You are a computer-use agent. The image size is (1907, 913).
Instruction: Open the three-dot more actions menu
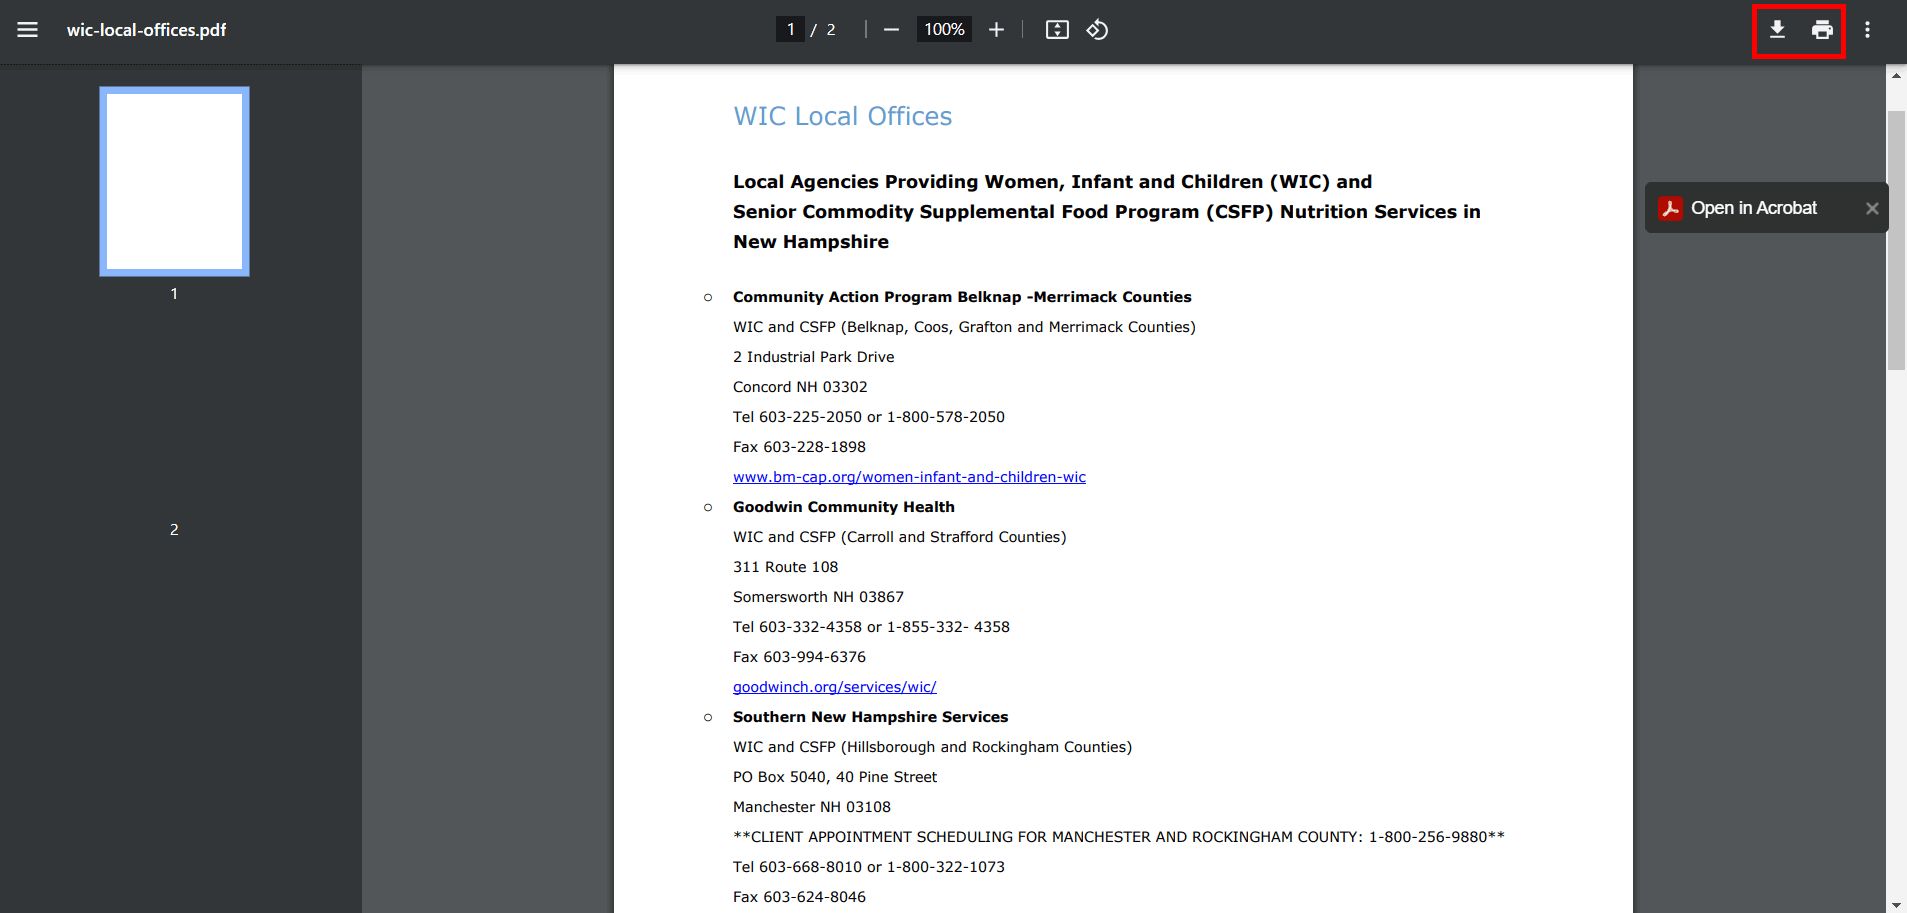[x=1867, y=30]
